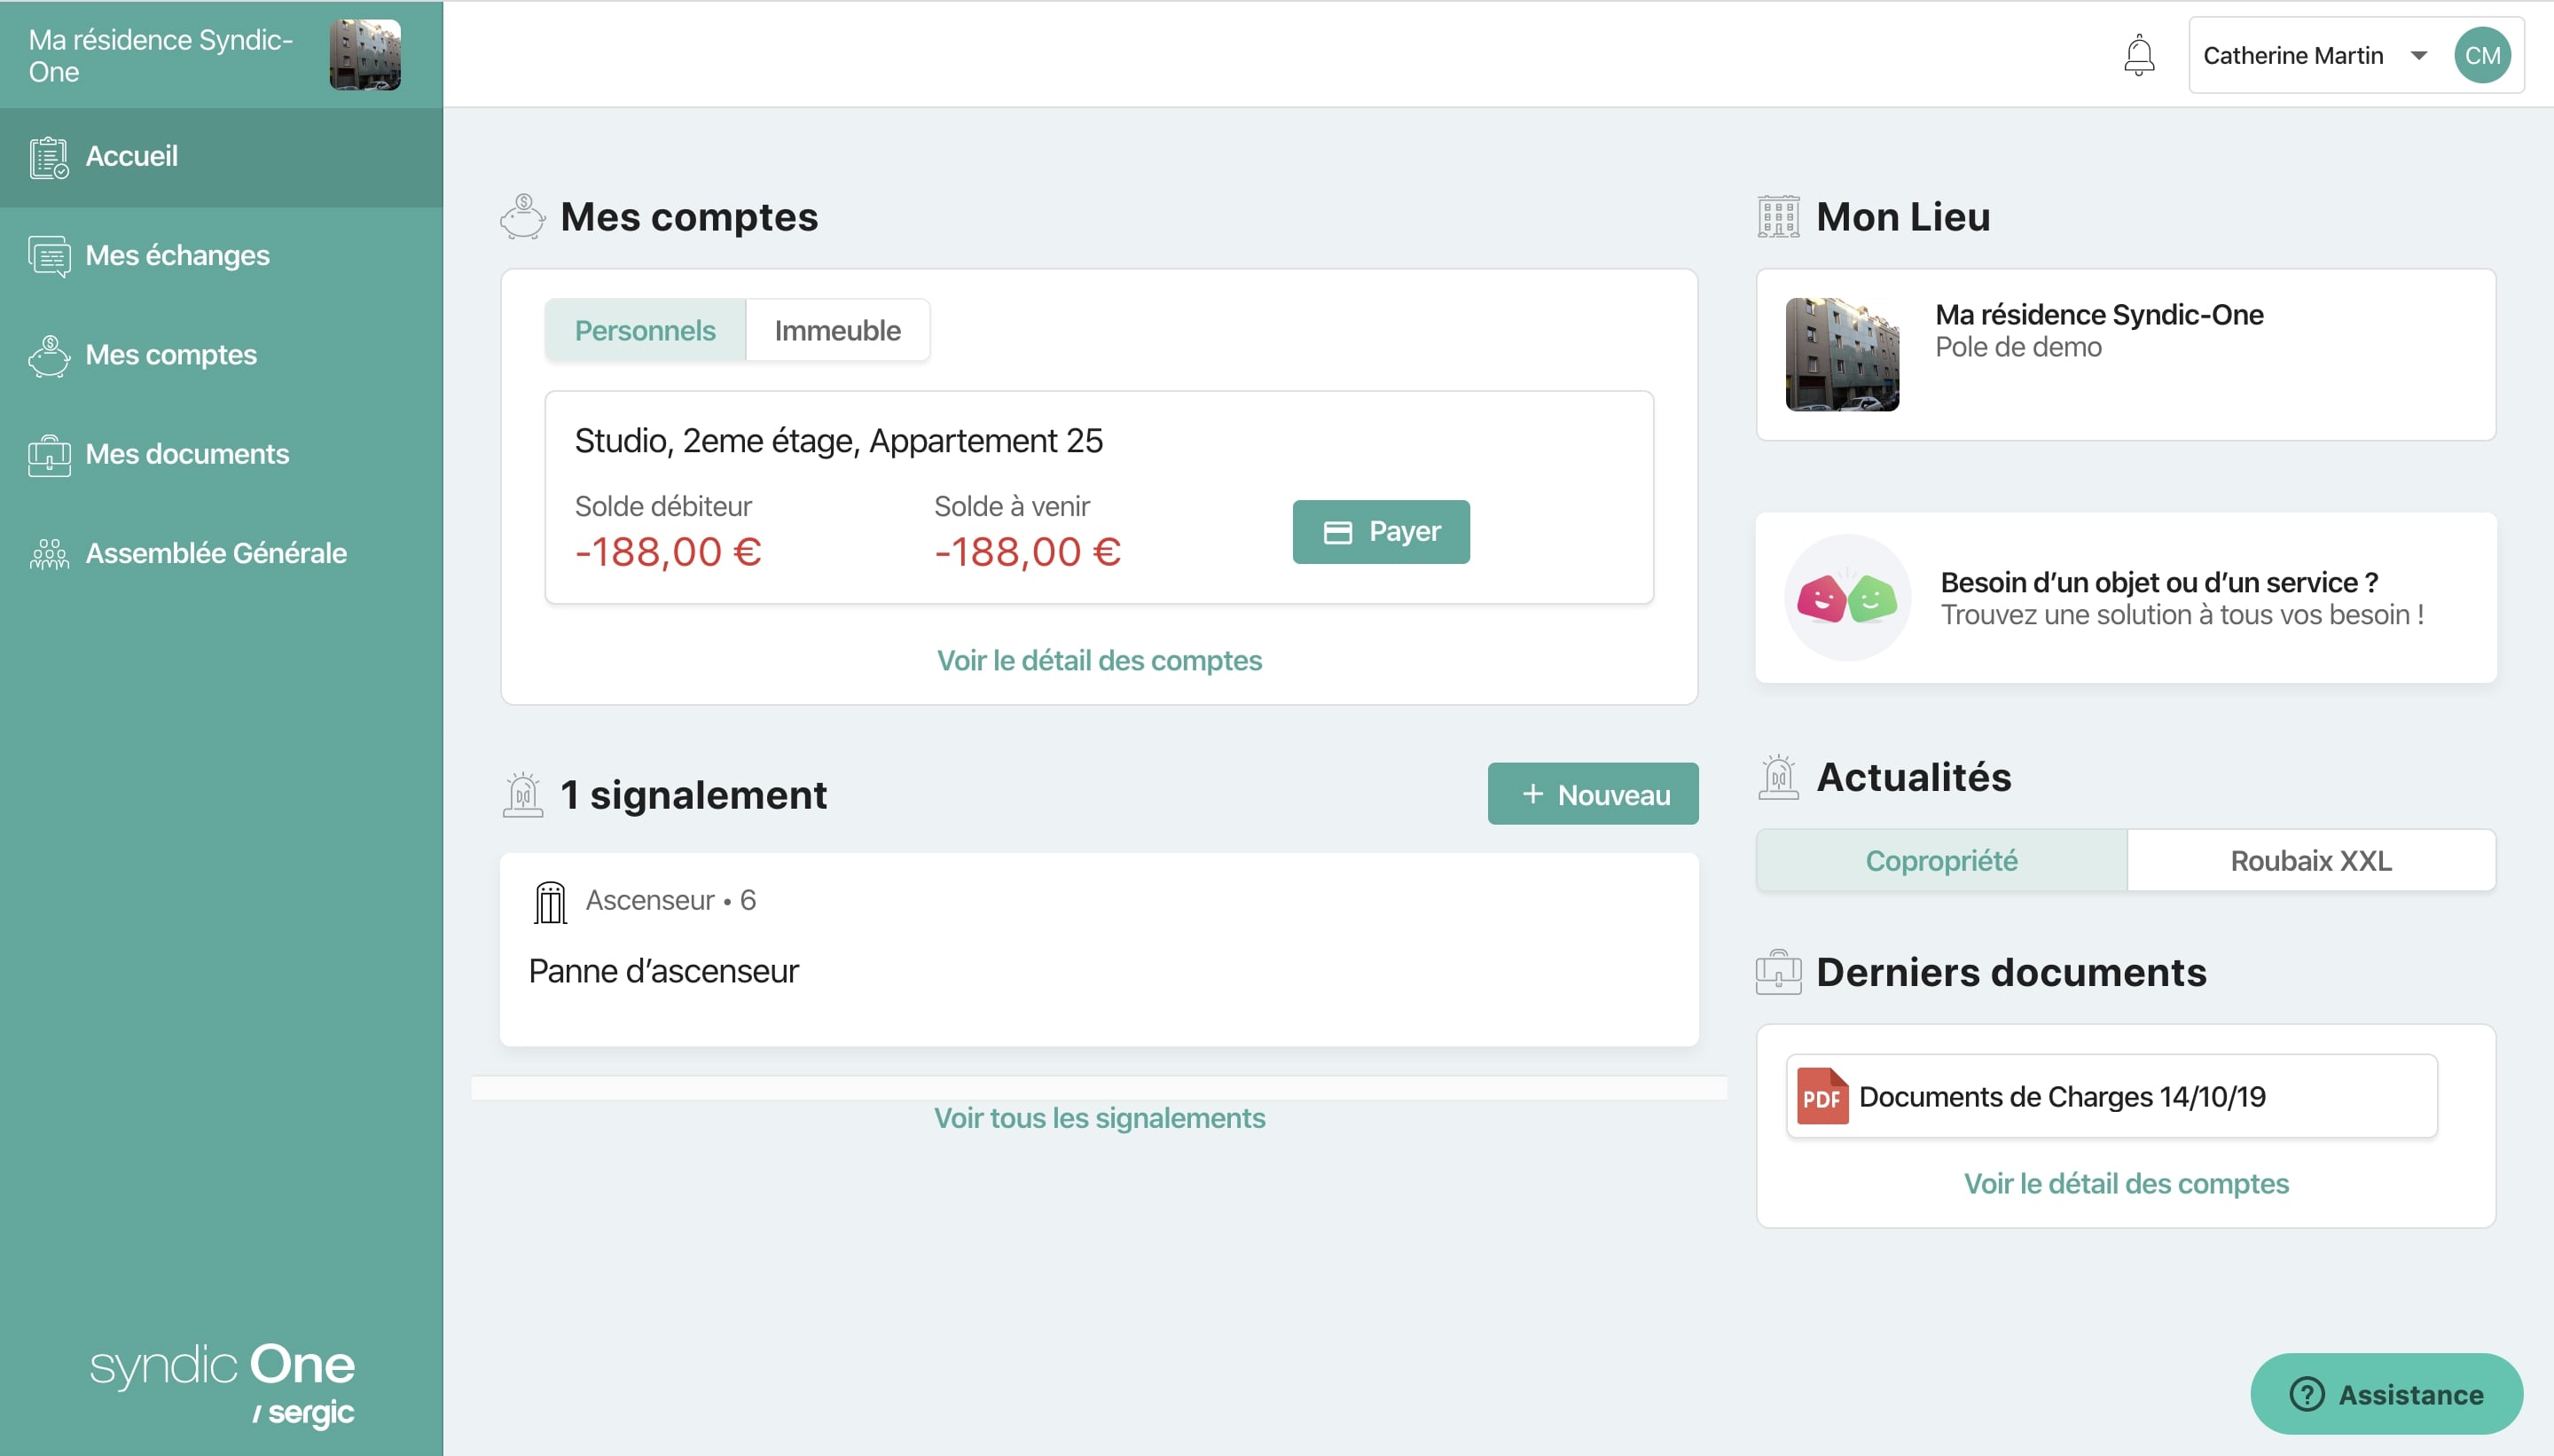This screenshot has height=1456, width=2554.
Task: Open Assemblée Générale in sidebar
Action: point(221,554)
